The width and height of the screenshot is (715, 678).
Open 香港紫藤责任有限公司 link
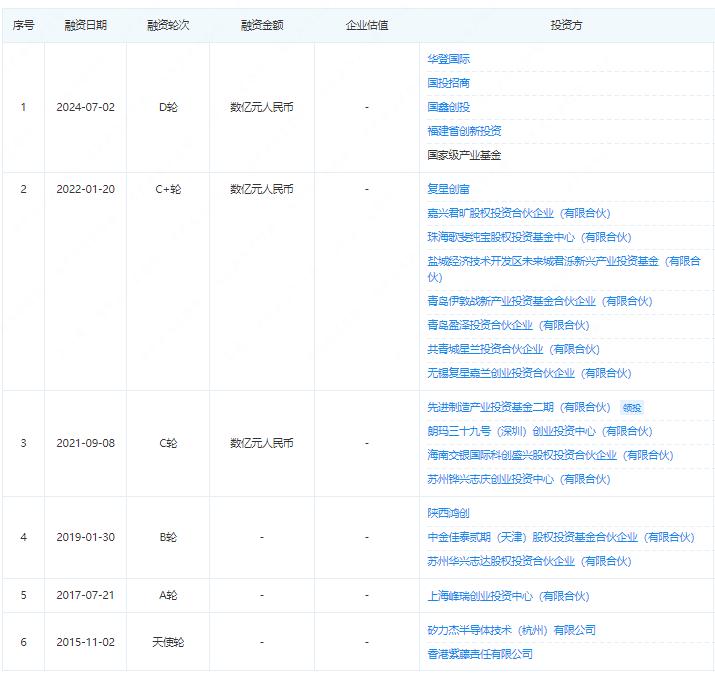point(480,654)
